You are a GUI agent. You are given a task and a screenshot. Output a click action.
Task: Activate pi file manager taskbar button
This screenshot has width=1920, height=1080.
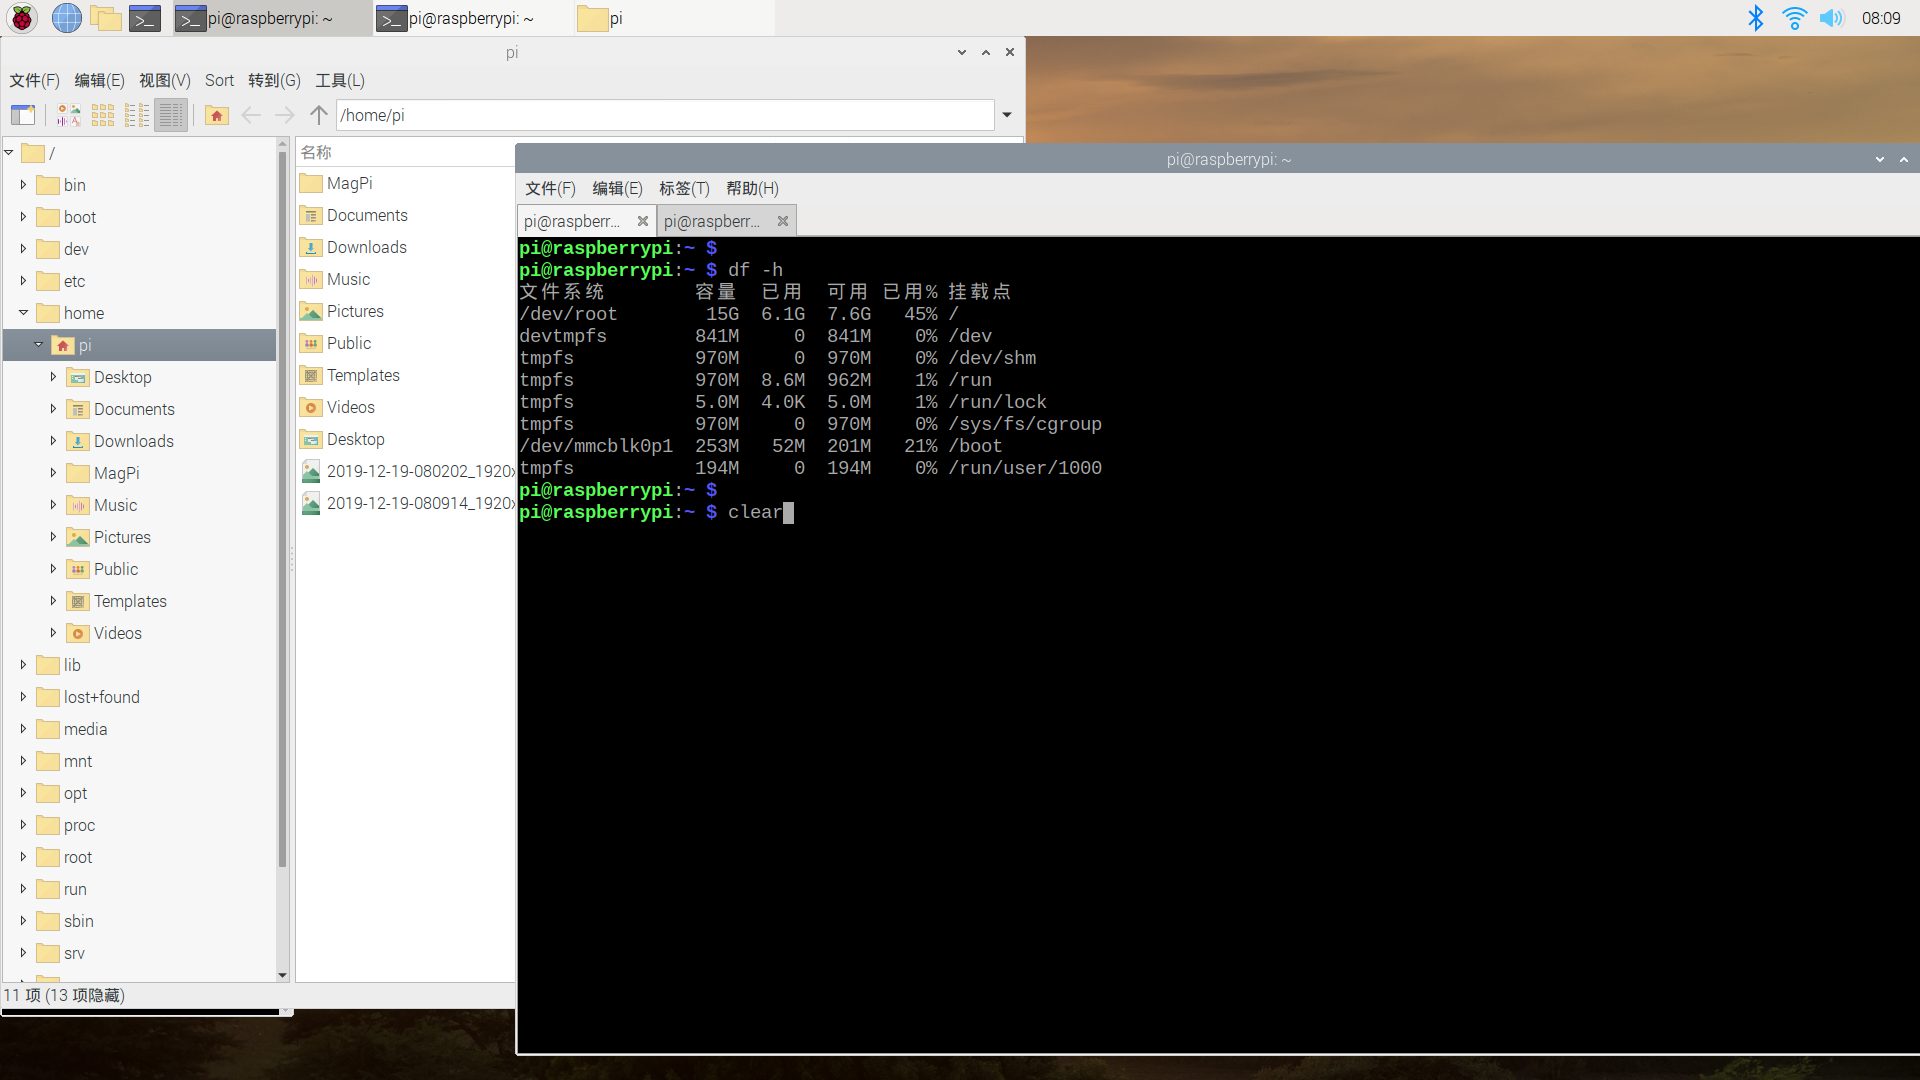[x=674, y=18]
